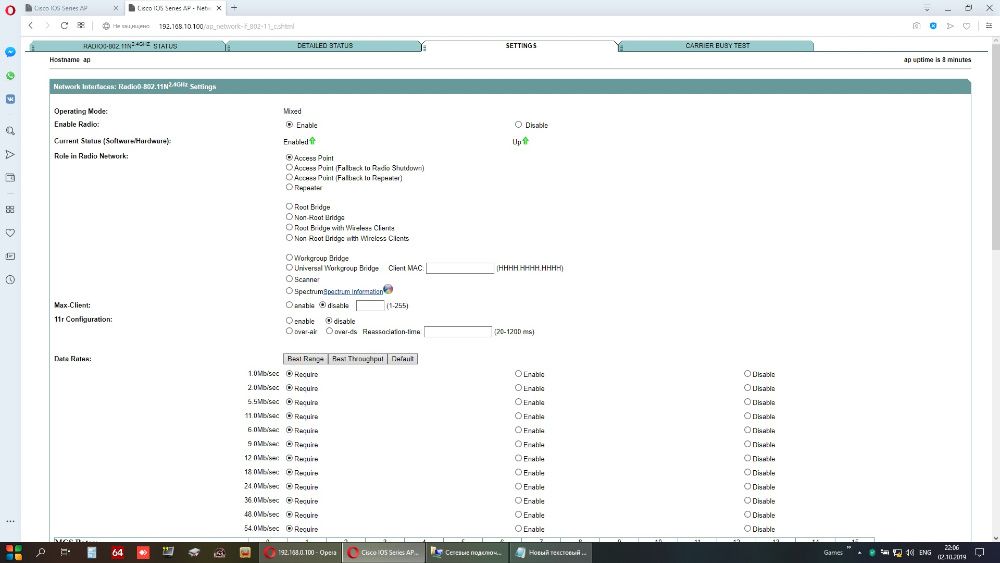Choose enable for 11r Configuration
This screenshot has width=1000, height=563.
click(290, 321)
